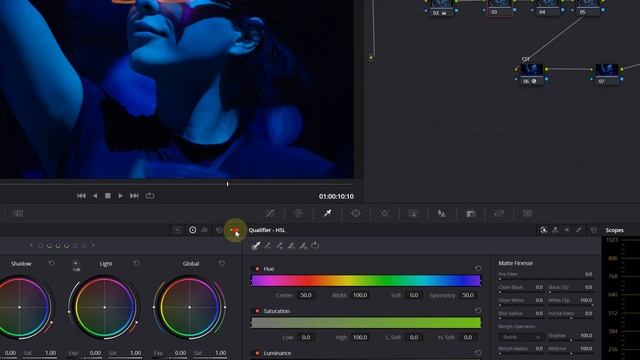Click the playhead on the viewer scrub bar
The image size is (640, 360).
(227, 184)
